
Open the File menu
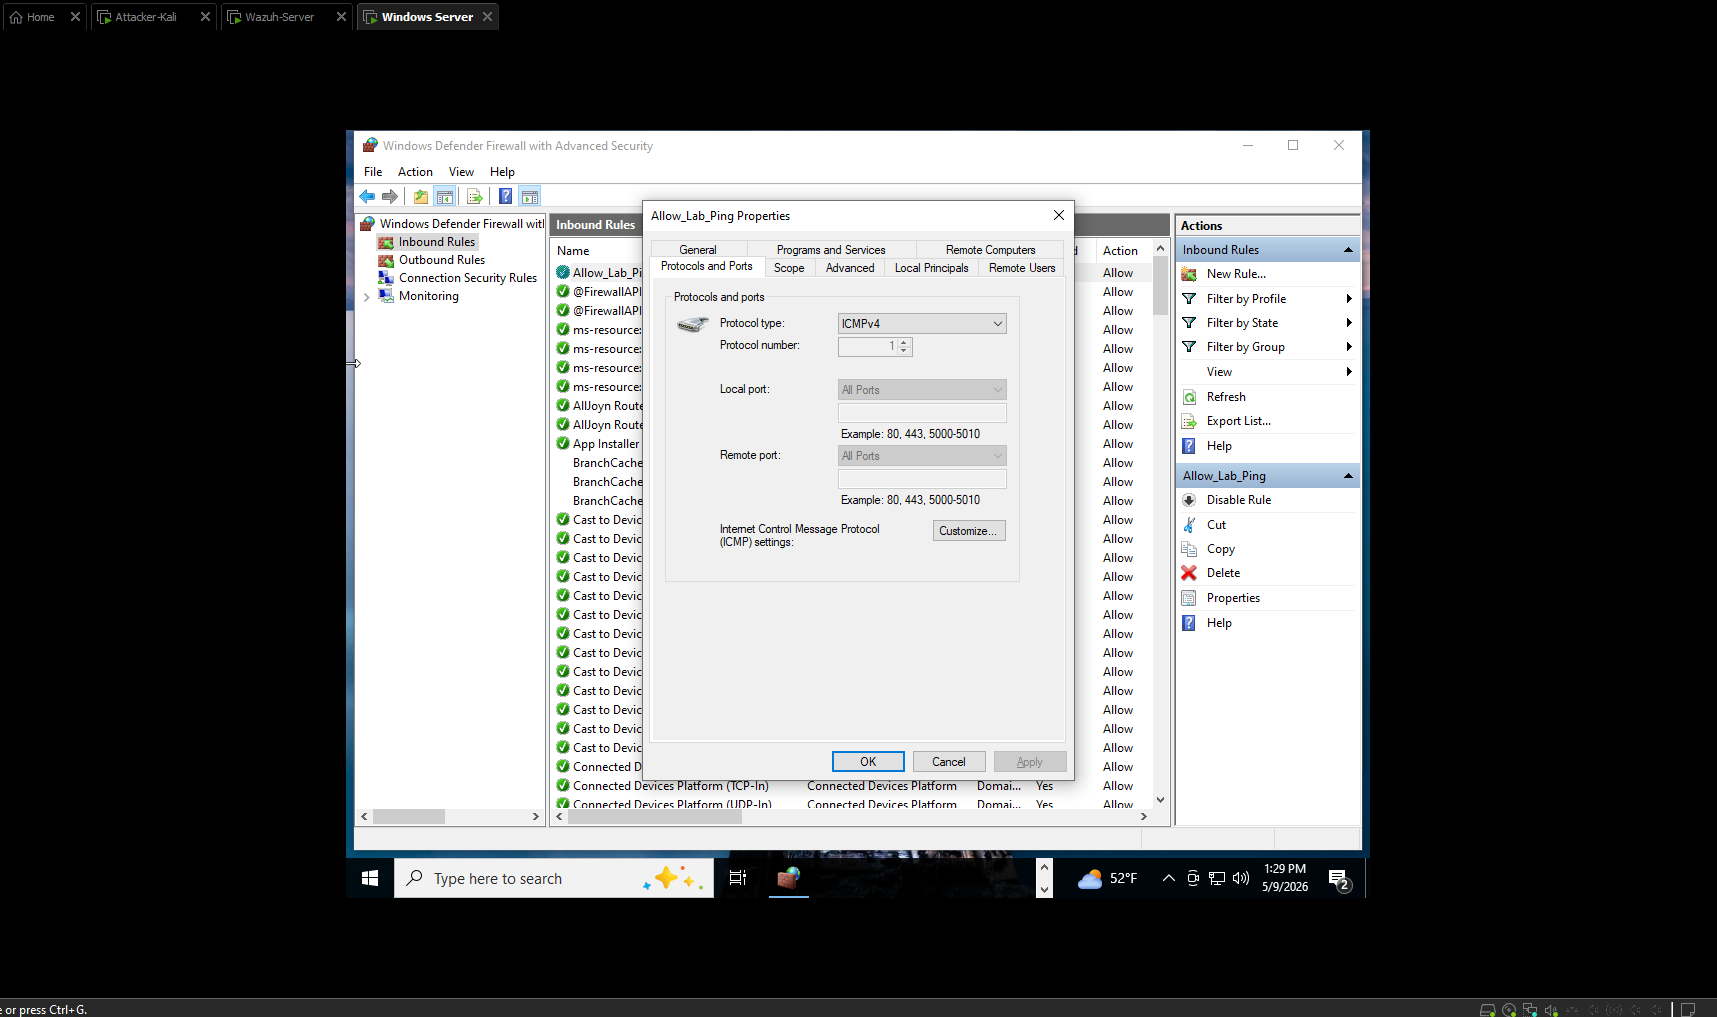point(373,172)
